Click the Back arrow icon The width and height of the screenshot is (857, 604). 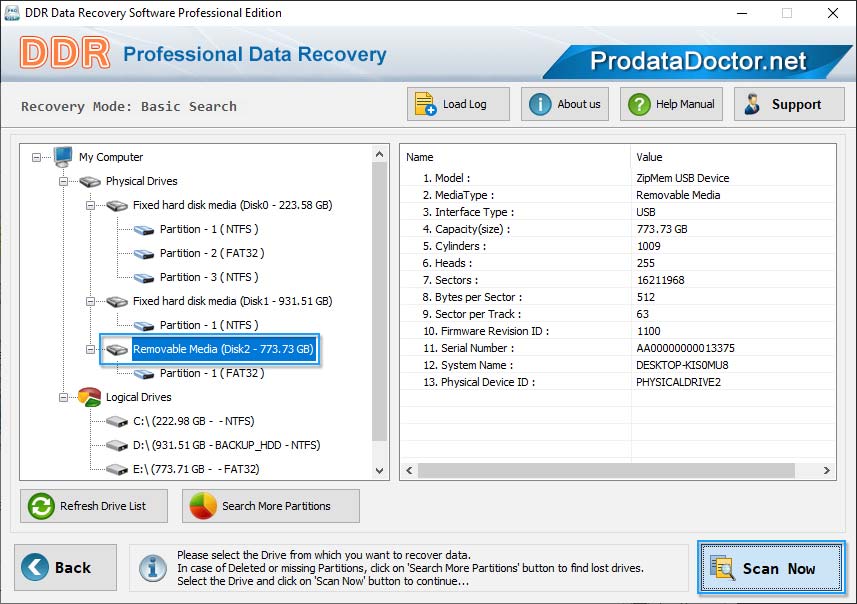point(35,567)
